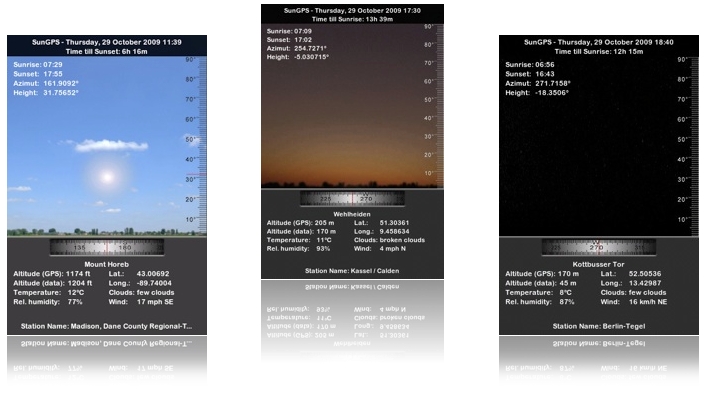
Task: Click the longitude value '13.42987'
Action: pos(645,283)
